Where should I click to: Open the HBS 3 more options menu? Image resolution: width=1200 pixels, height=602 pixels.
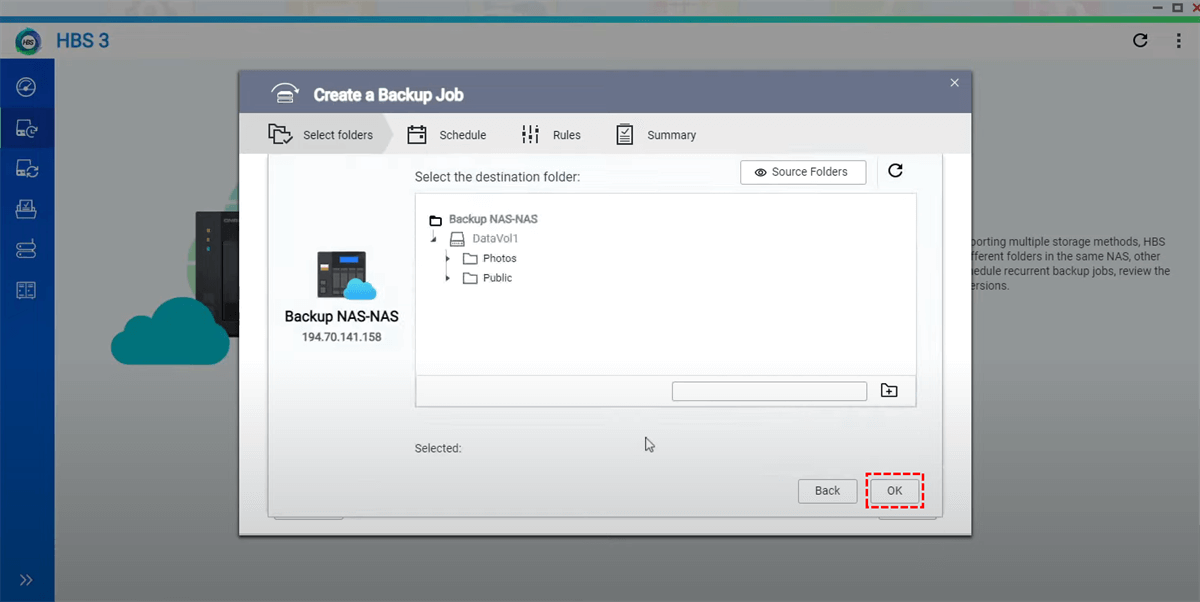pyautogui.click(x=1179, y=41)
